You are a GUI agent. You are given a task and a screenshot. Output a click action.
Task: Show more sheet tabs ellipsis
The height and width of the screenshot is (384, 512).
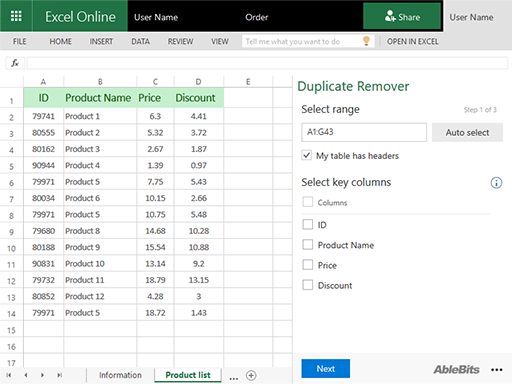coord(234,378)
